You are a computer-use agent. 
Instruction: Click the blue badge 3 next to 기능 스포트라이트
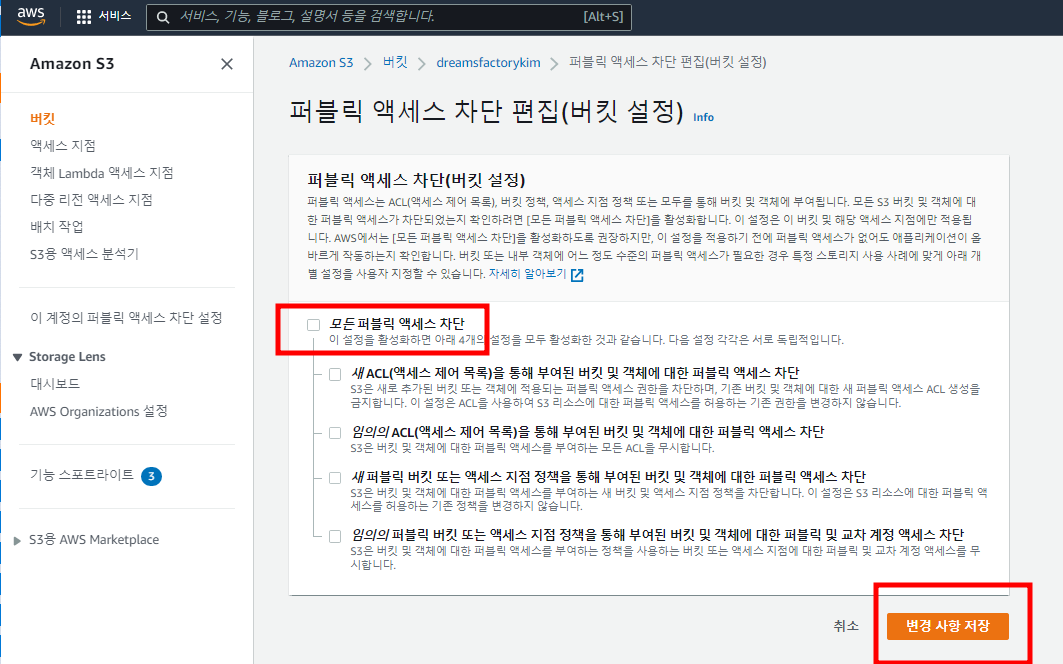pyautogui.click(x=151, y=476)
